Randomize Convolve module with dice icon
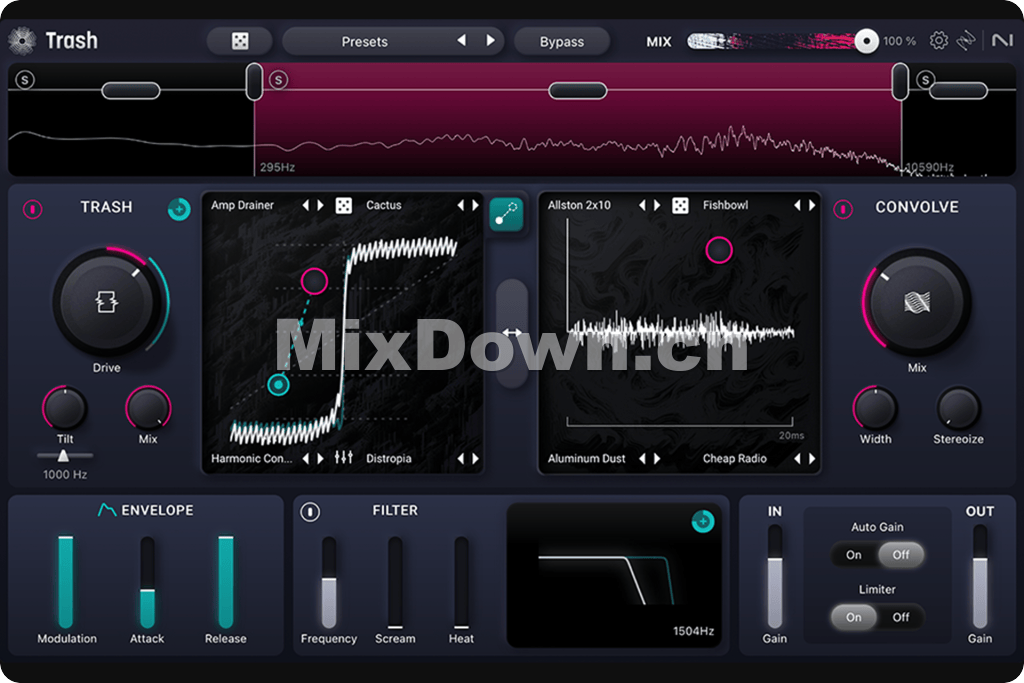The height and width of the screenshot is (683, 1024). pos(680,206)
